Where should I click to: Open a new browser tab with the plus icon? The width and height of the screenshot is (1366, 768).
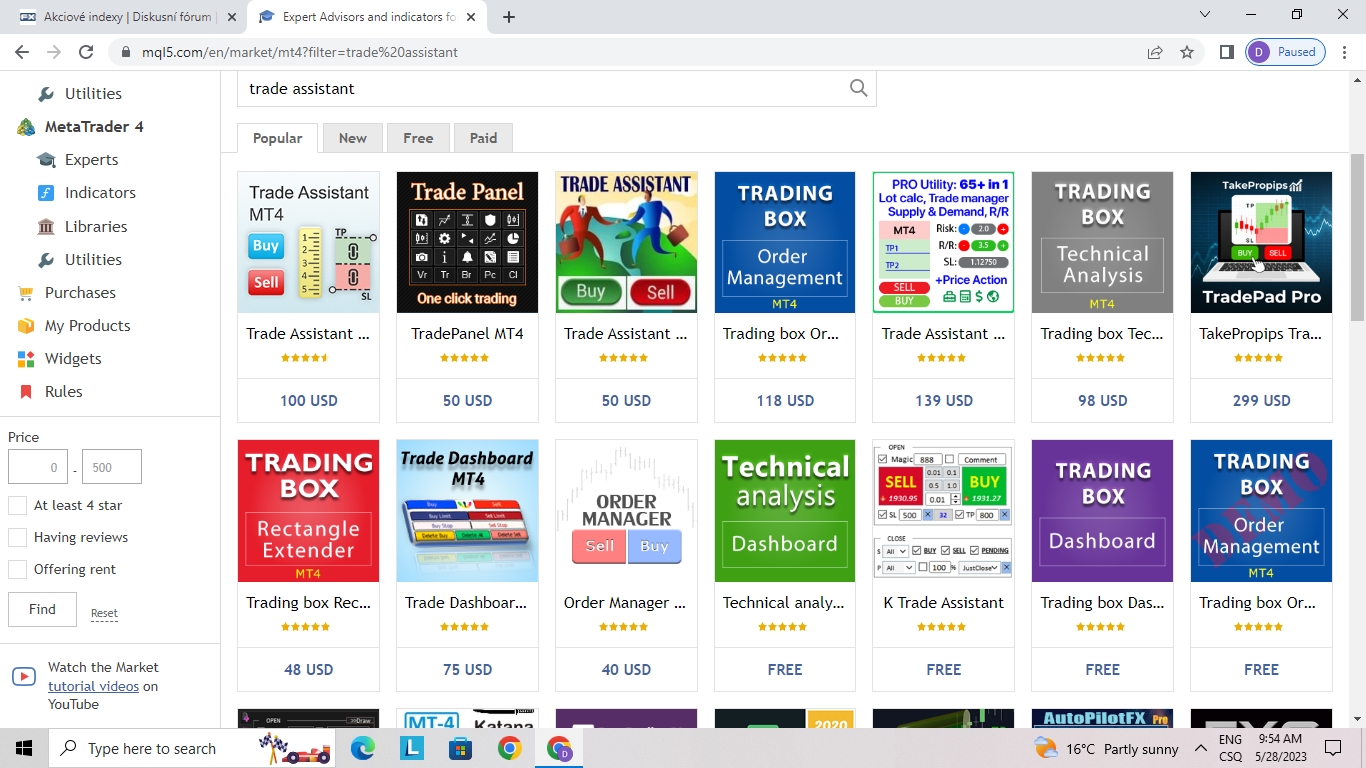coord(509,17)
